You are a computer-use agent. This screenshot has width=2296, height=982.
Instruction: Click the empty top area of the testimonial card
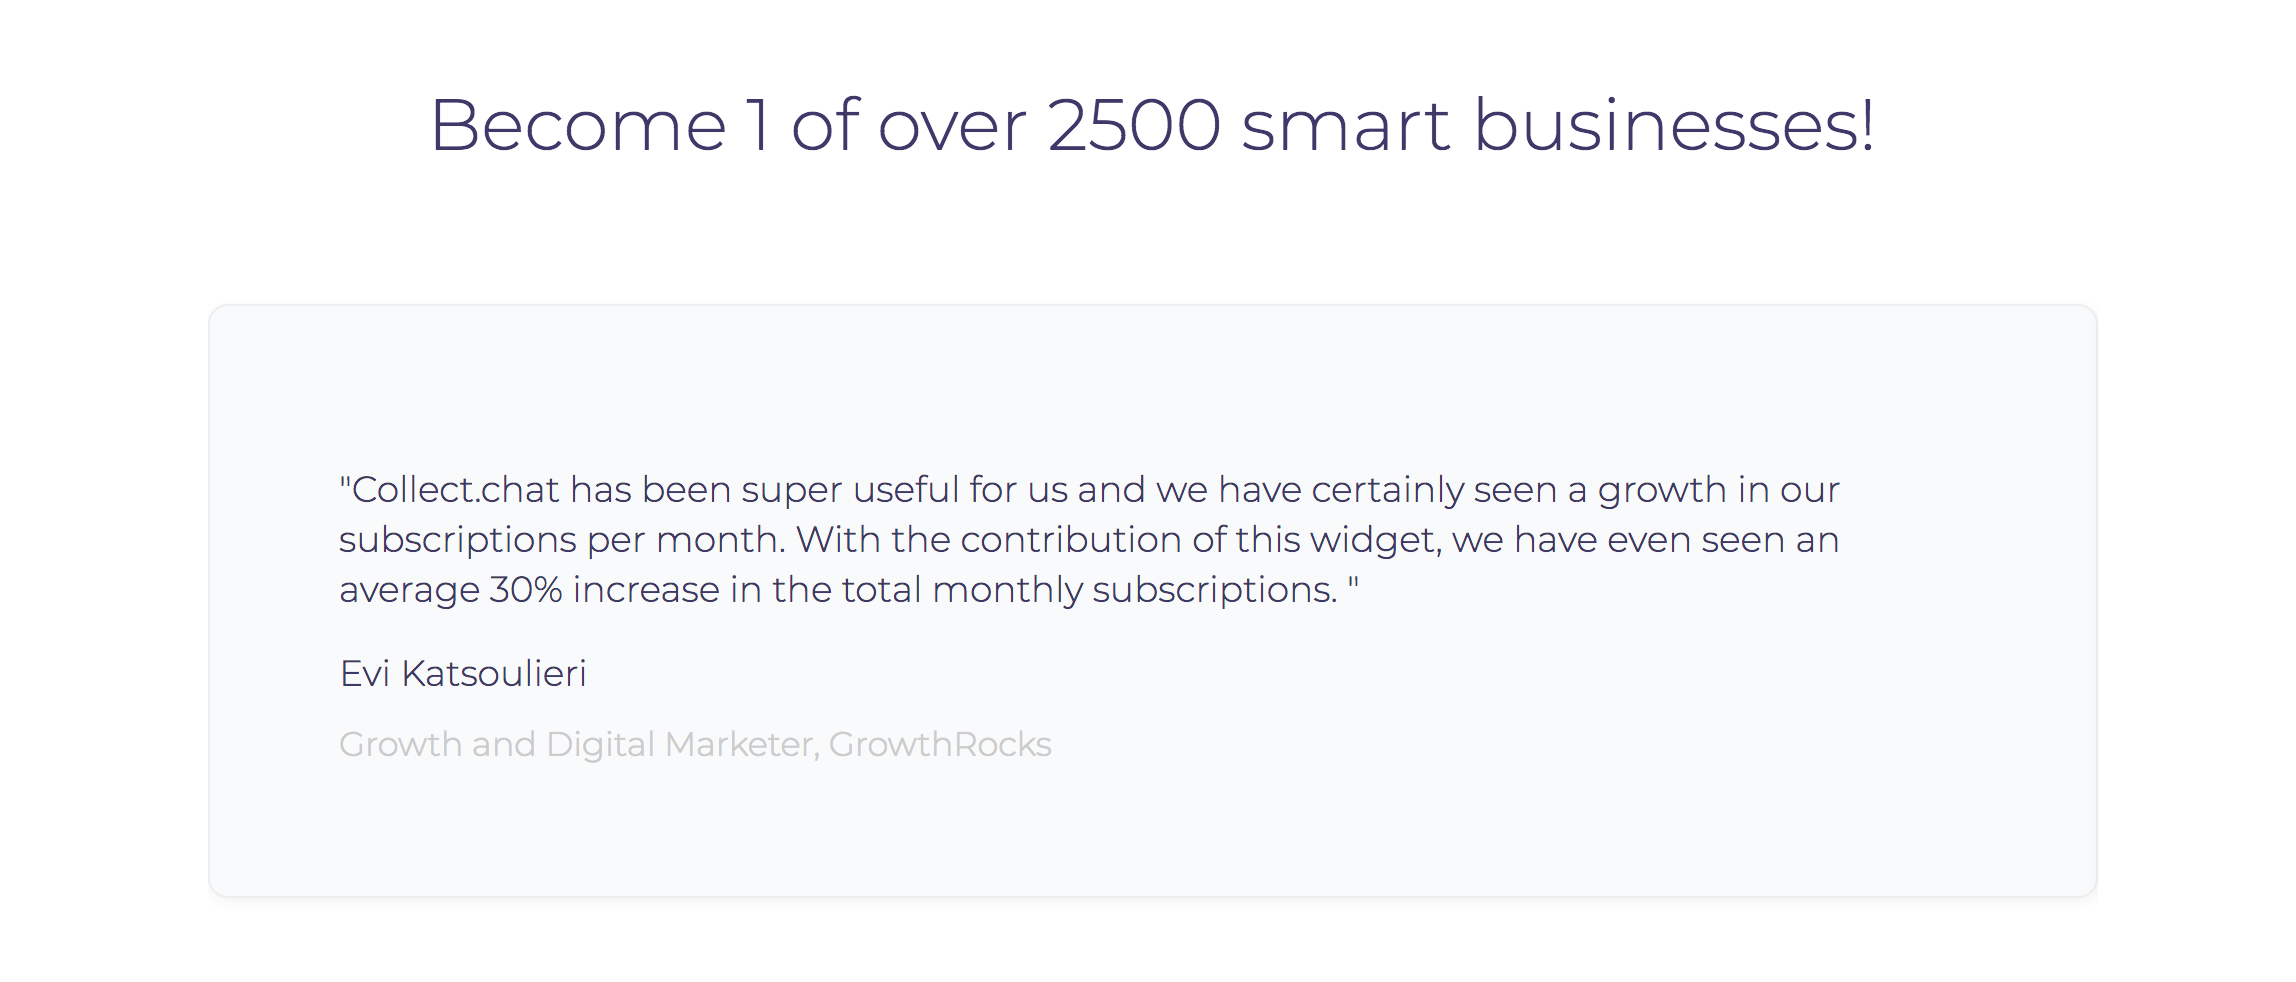[1152, 380]
